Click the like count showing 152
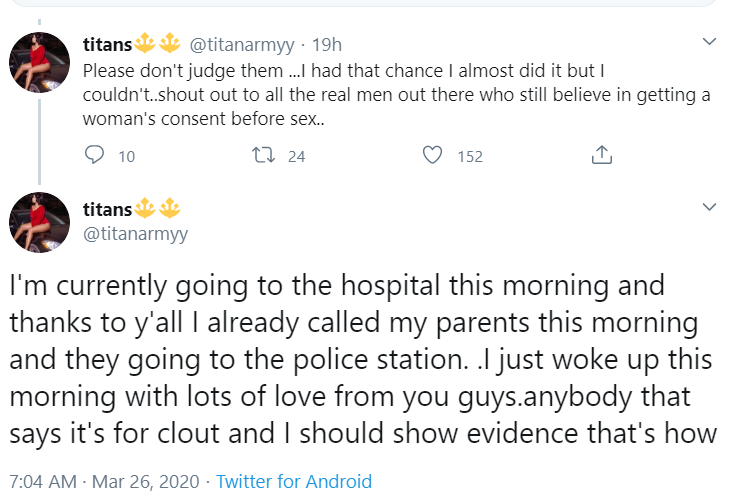The image size is (735, 497). point(469,156)
